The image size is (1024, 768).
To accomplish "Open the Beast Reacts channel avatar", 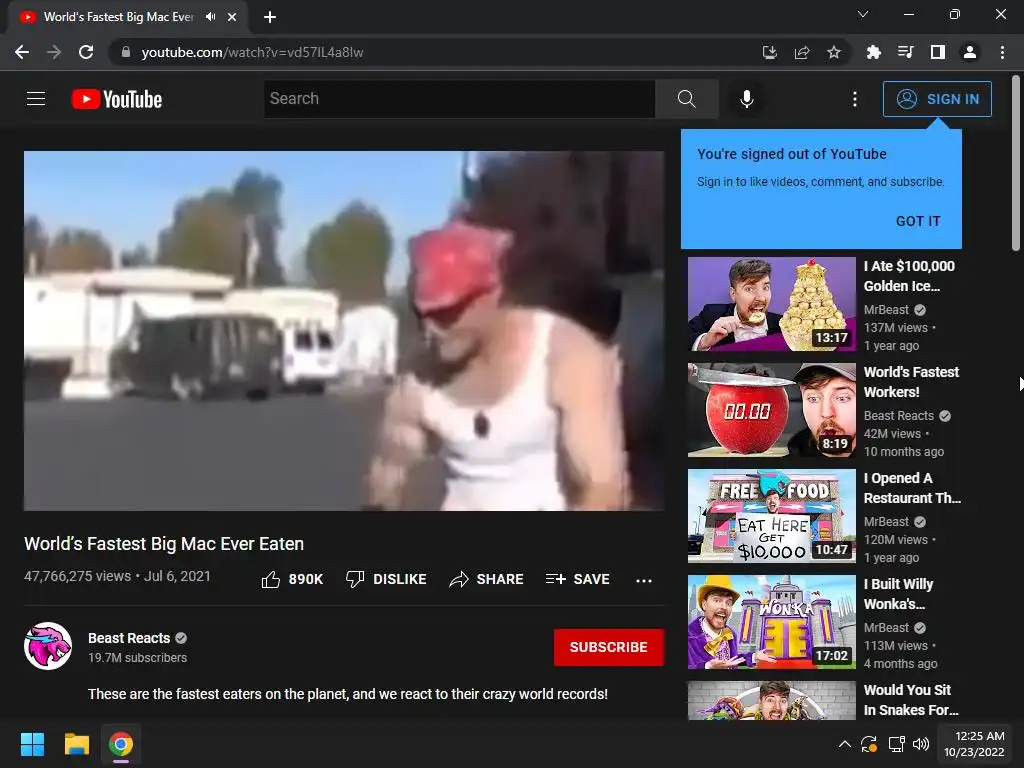I will click(48, 646).
